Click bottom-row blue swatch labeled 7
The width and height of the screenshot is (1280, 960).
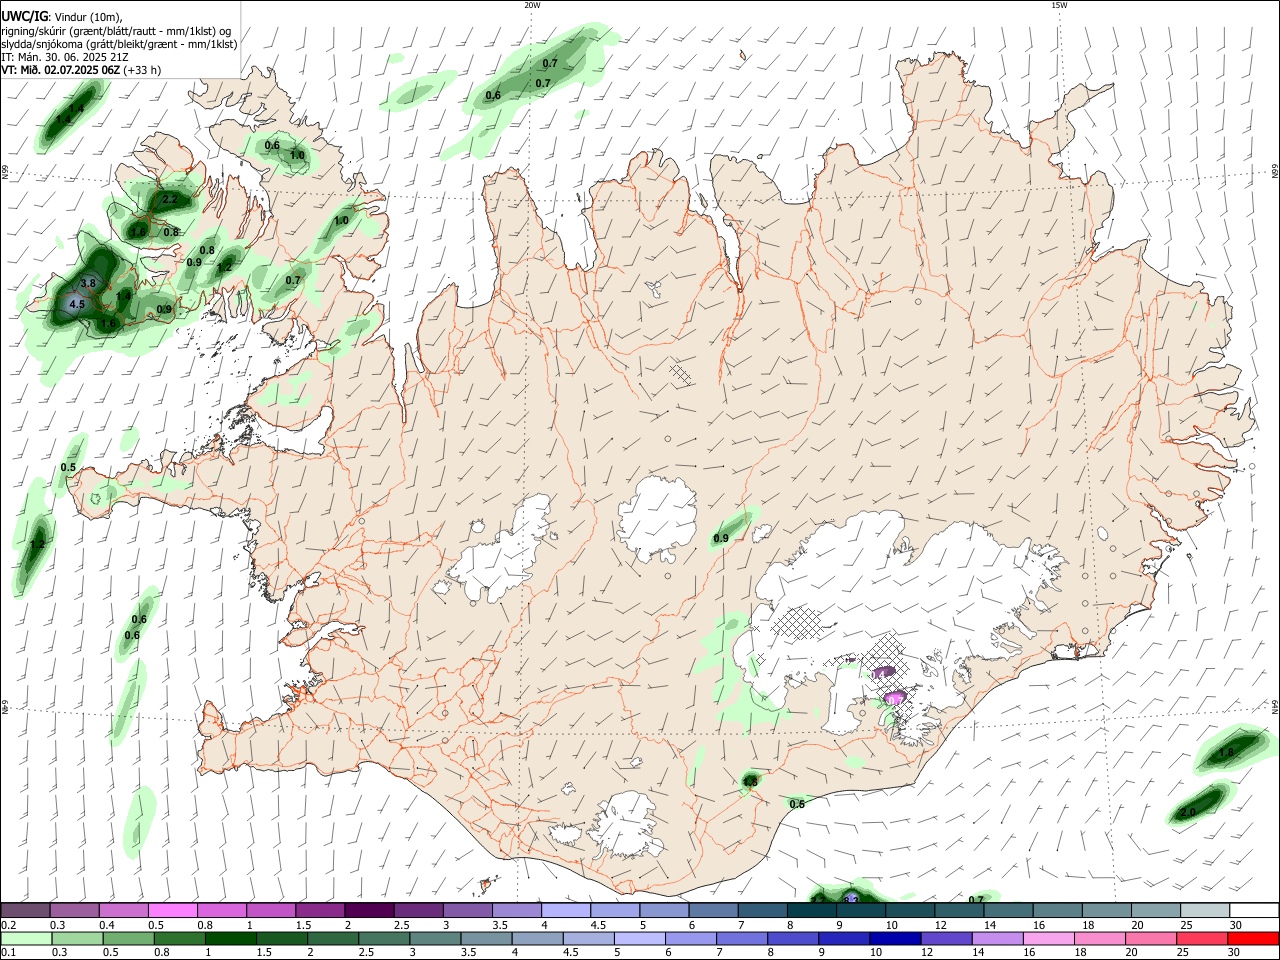click(x=741, y=939)
